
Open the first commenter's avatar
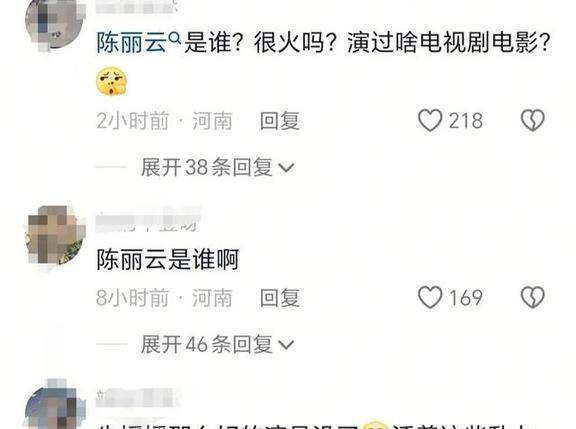pos(55,23)
